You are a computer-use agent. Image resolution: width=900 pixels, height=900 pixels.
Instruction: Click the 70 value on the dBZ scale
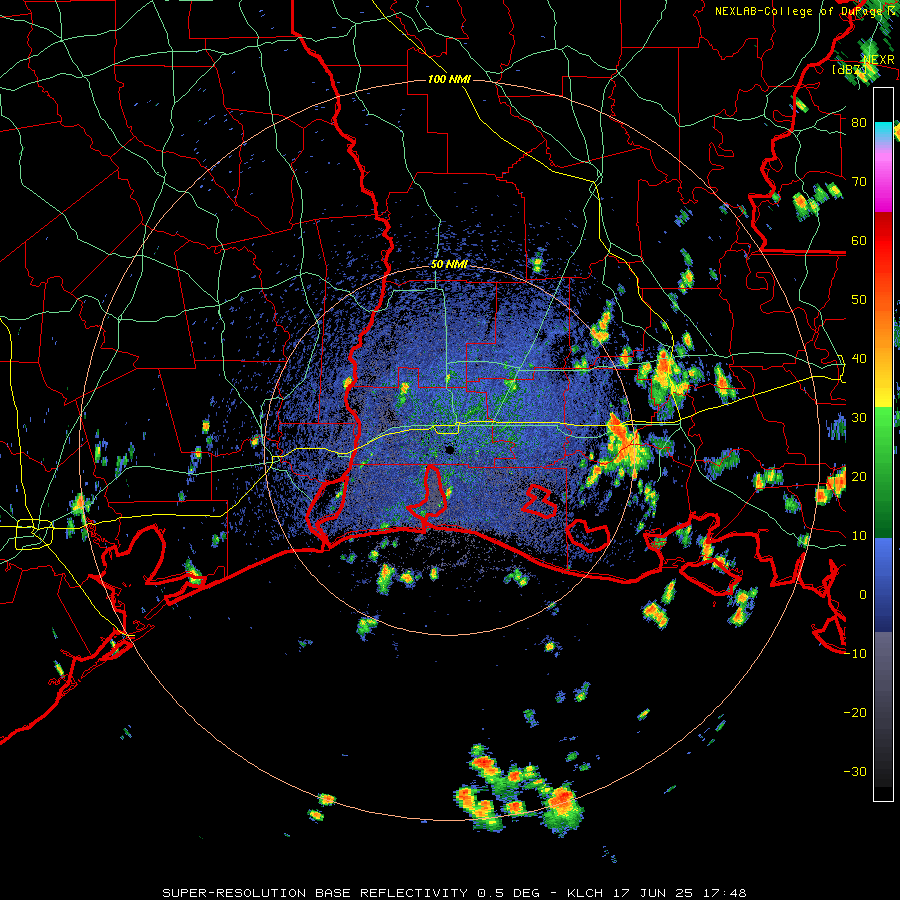(859, 181)
